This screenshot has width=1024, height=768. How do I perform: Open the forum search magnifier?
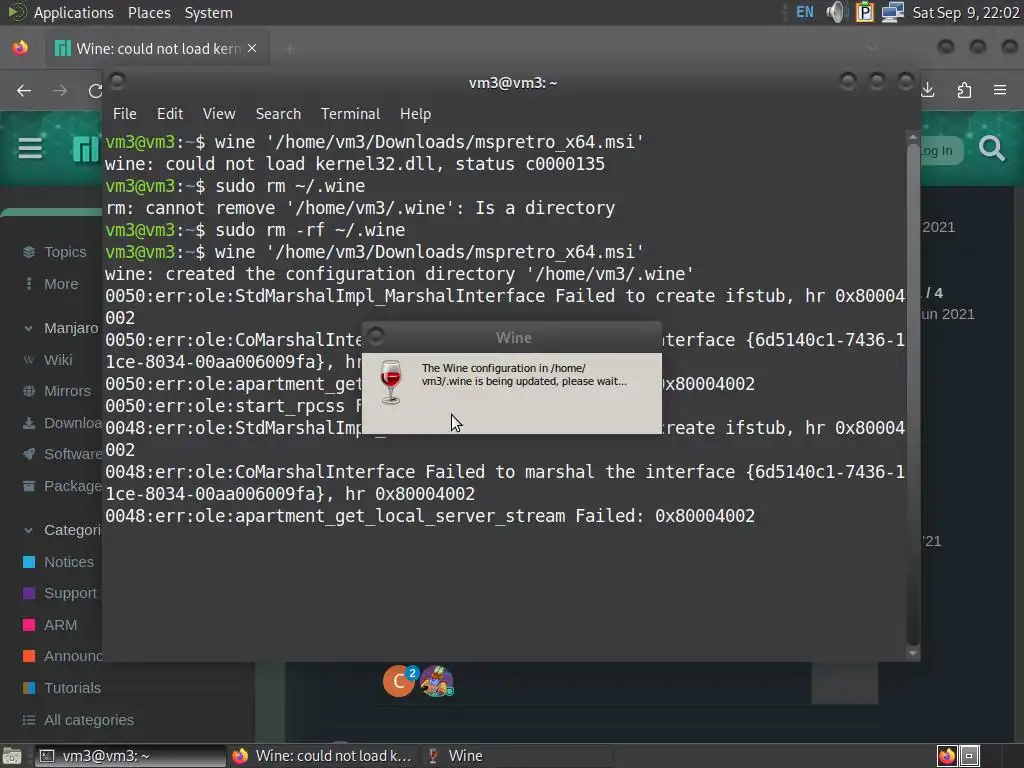pos(991,150)
